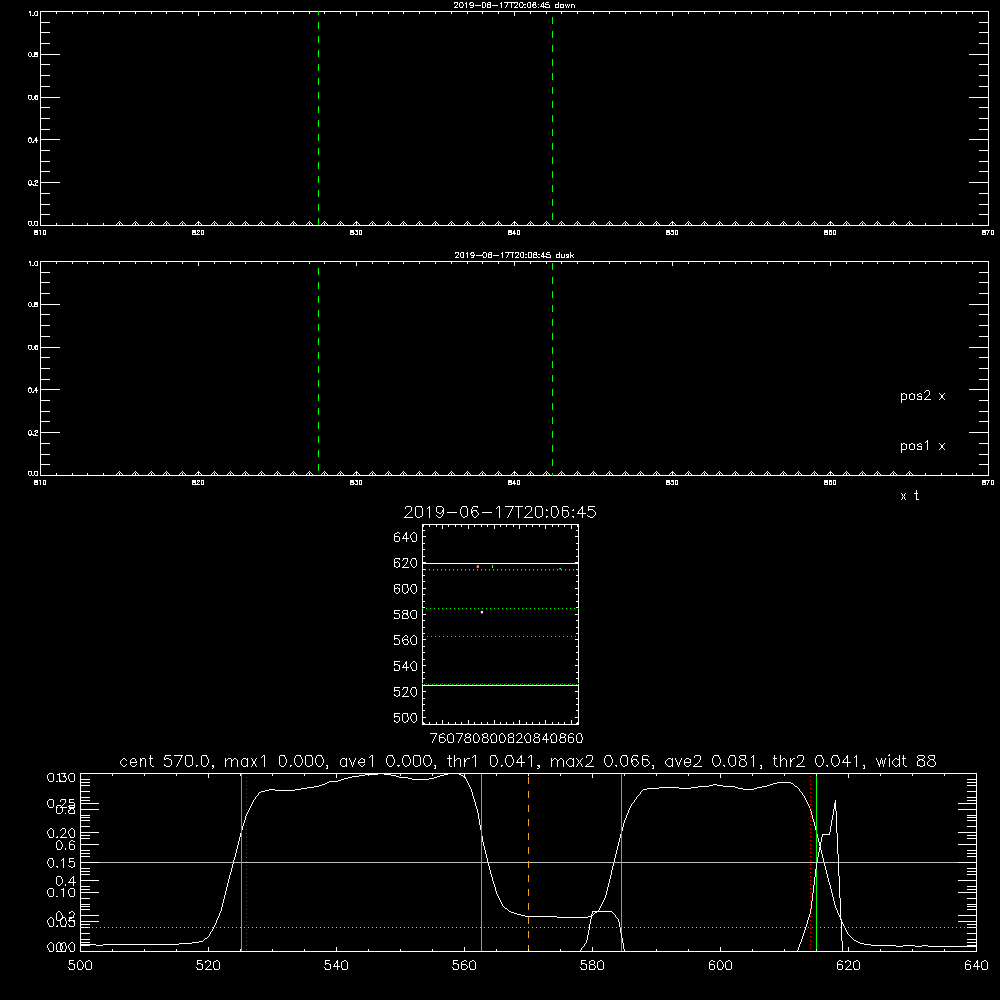Click 'thr2 0.041' in bottom plot title

click(818, 761)
